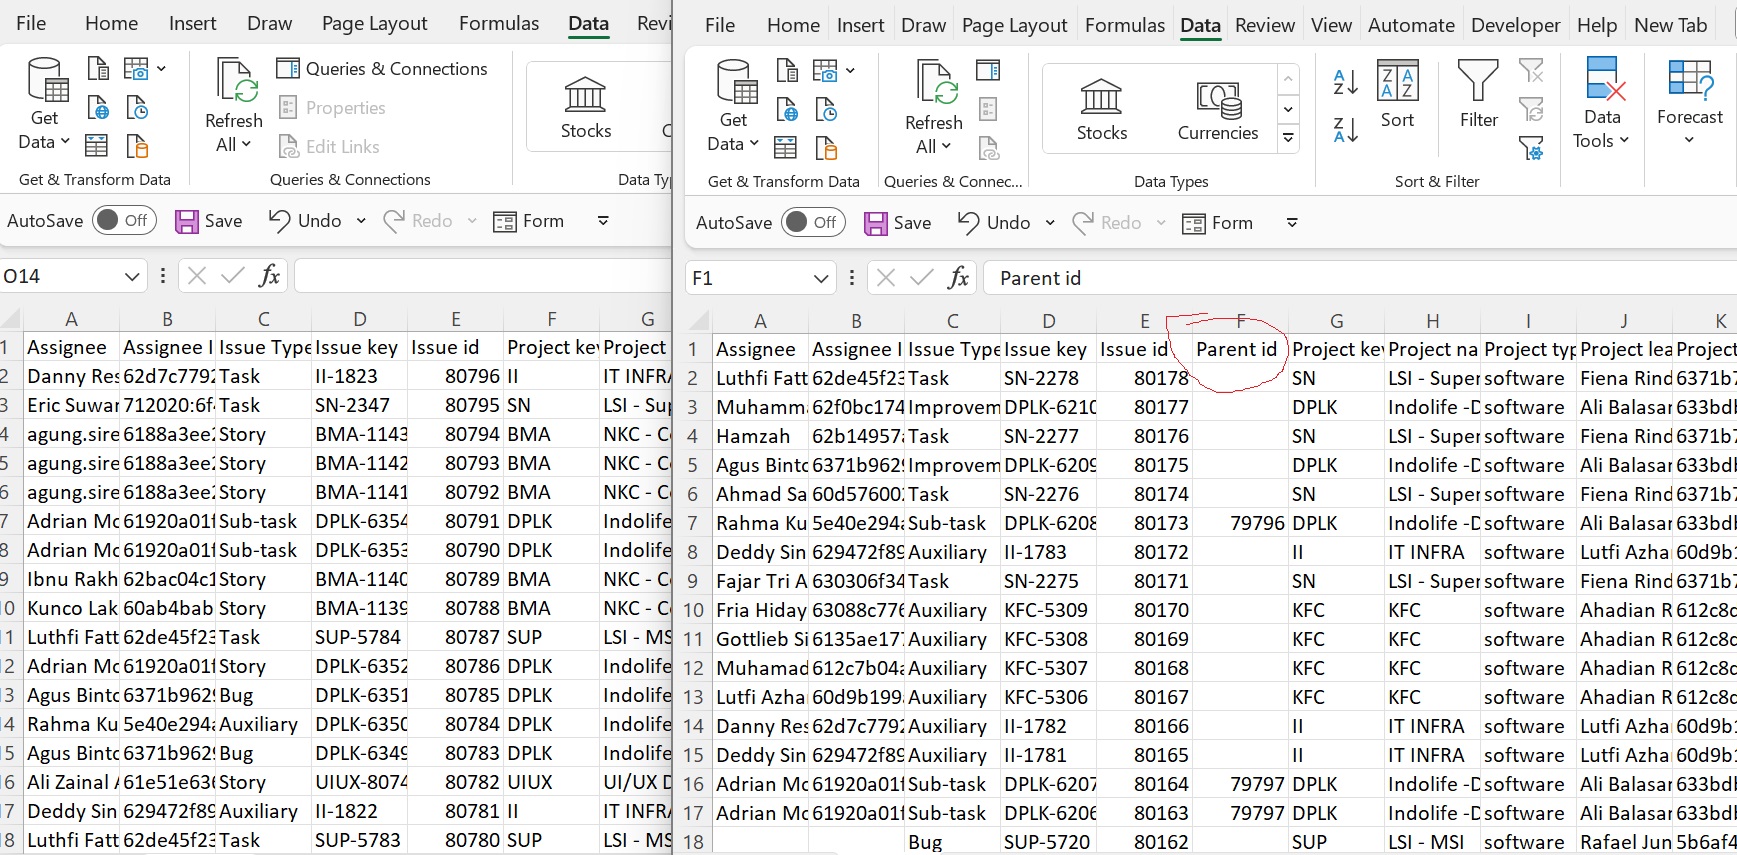Switch to Page Layout tab, left window
This screenshot has height=855, width=1737.
click(374, 23)
